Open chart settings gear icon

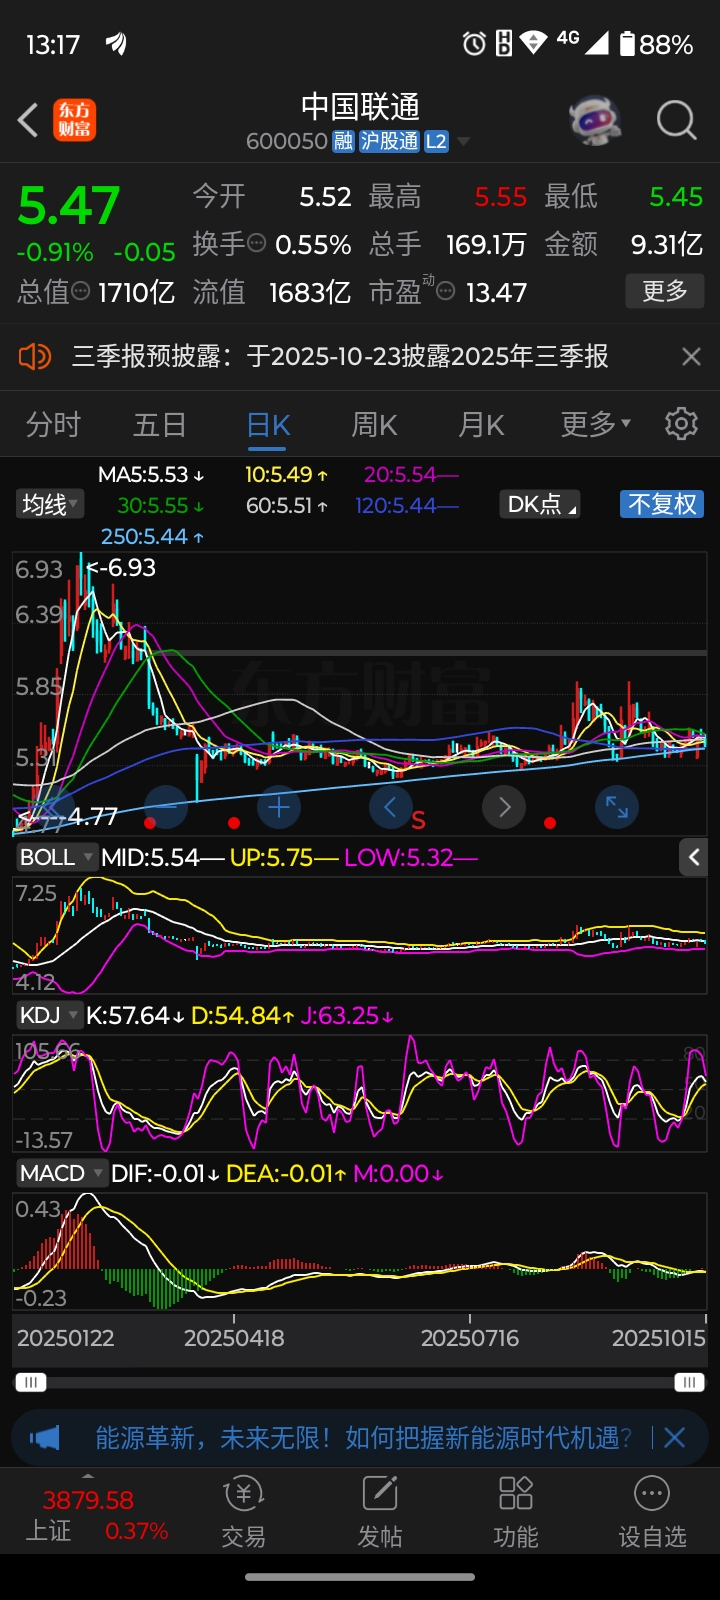pos(681,423)
